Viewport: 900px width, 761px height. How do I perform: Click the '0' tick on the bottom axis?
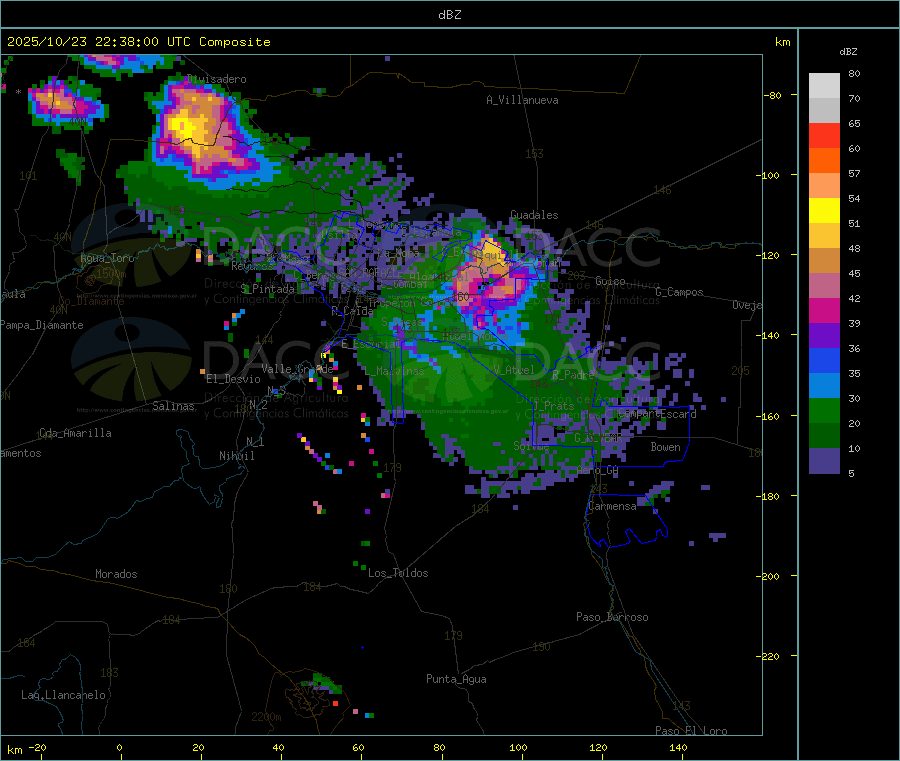(x=119, y=747)
